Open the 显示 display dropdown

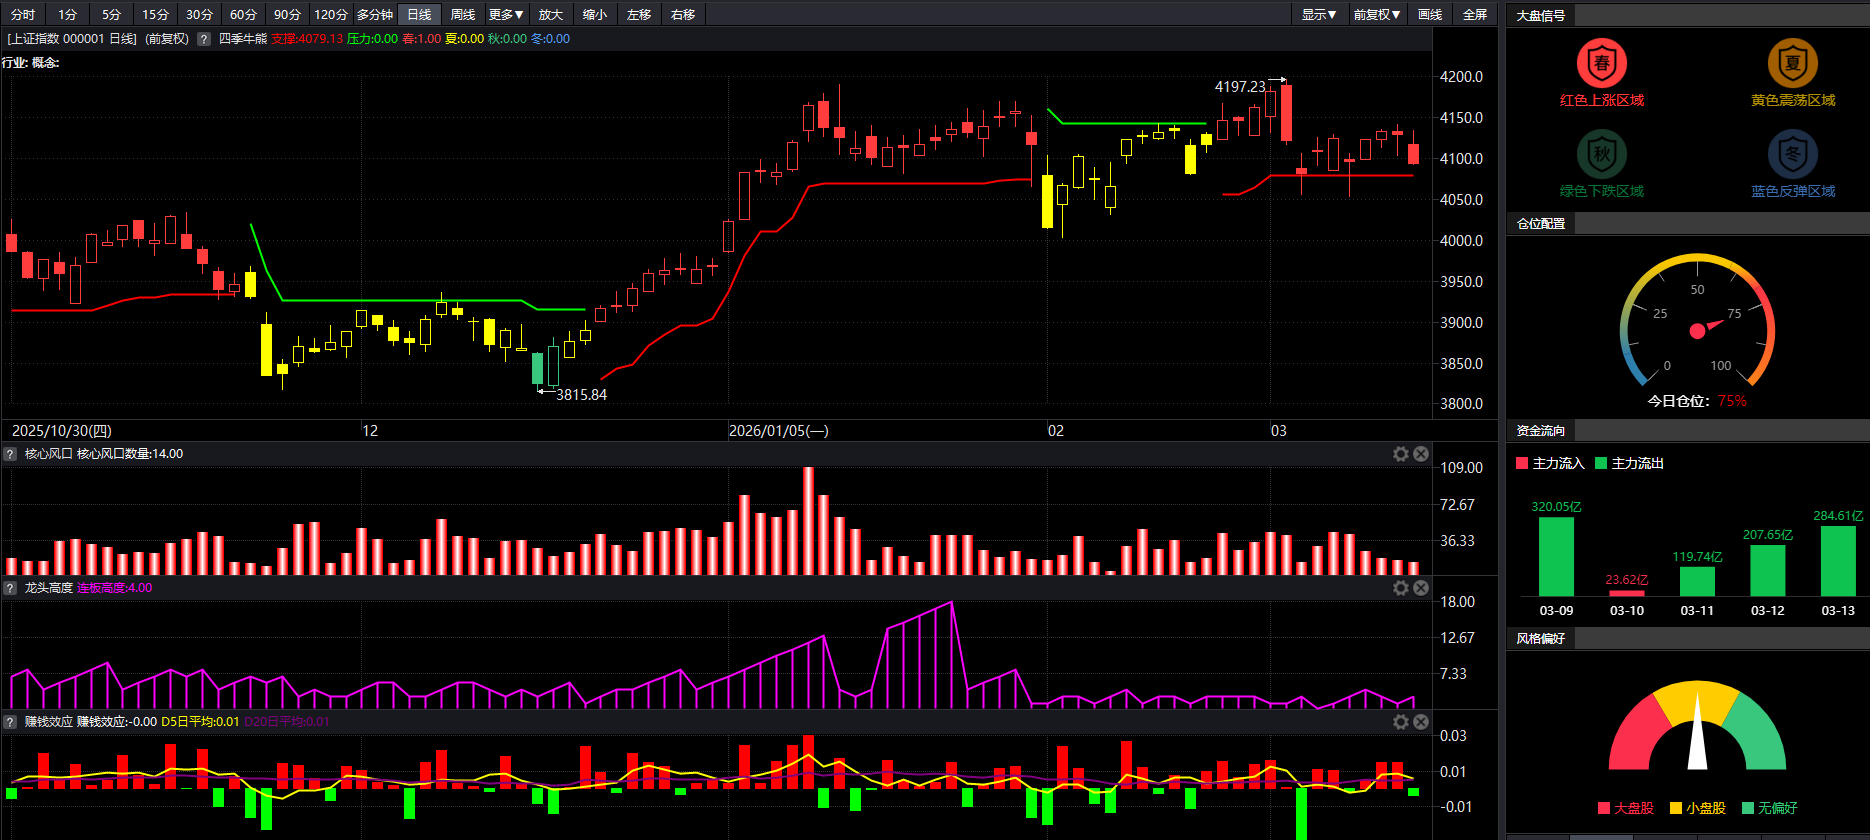click(1319, 14)
